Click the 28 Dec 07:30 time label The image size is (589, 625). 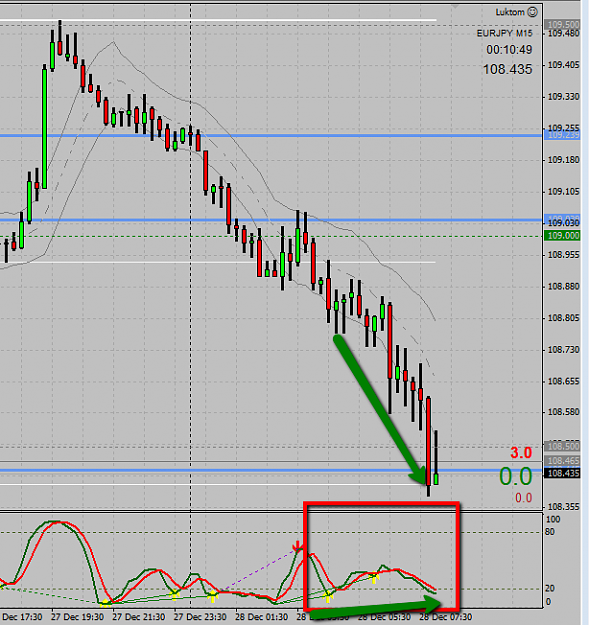coord(446,617)
